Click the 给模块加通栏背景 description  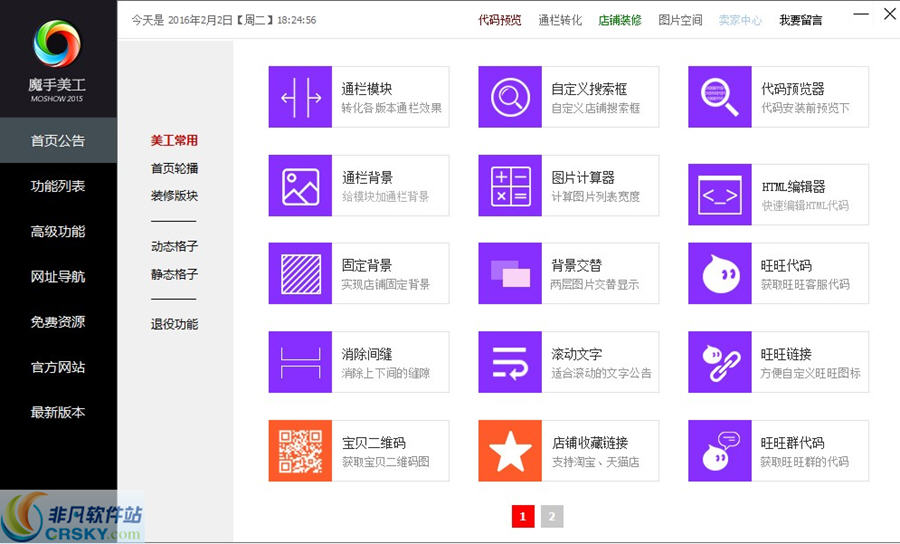[386, 197]
